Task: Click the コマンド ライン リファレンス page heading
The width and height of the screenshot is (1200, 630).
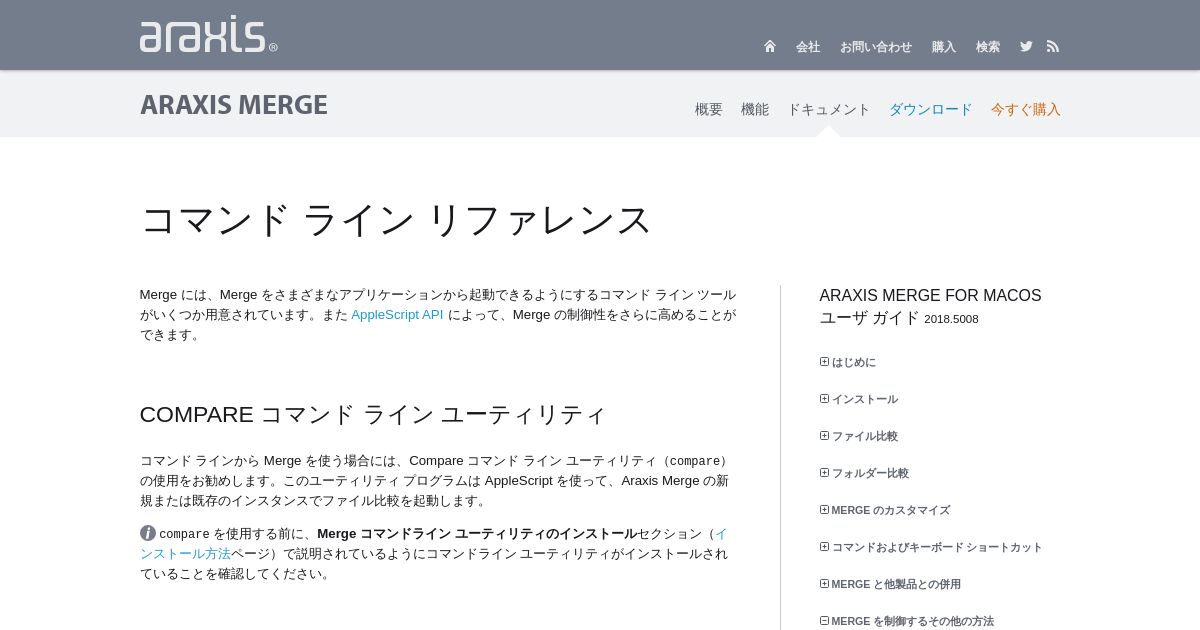Action: coord(396,219)
